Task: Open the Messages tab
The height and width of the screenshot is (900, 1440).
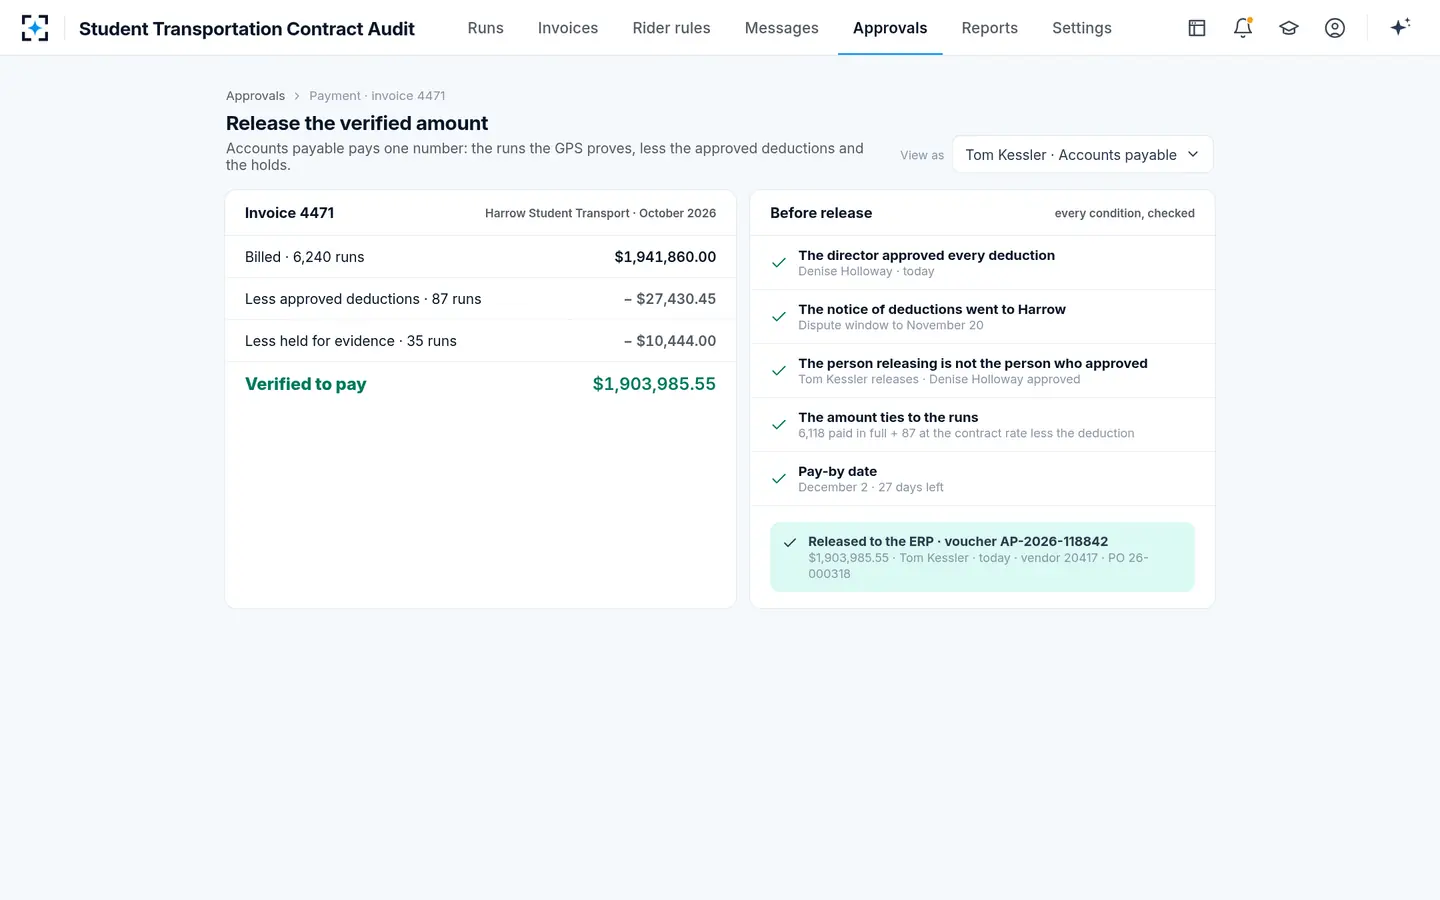Action: 782,28
